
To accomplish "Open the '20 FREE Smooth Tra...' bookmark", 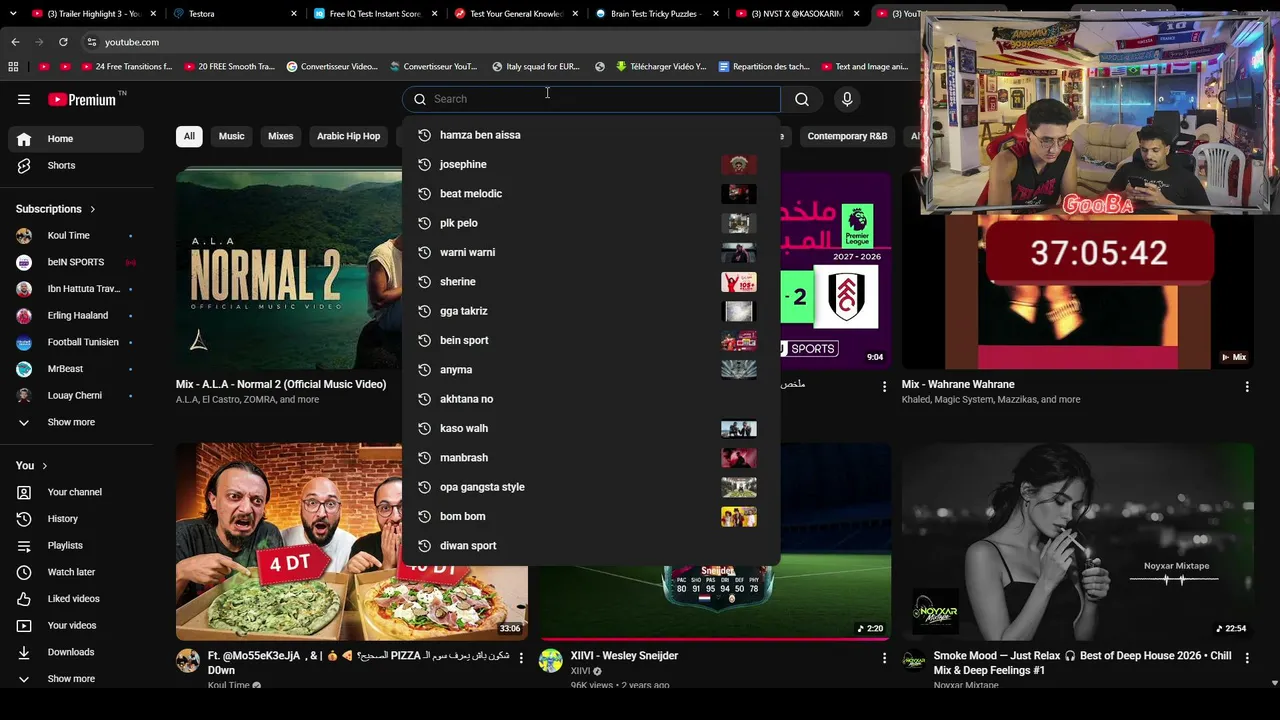I will tap(229, 67).
